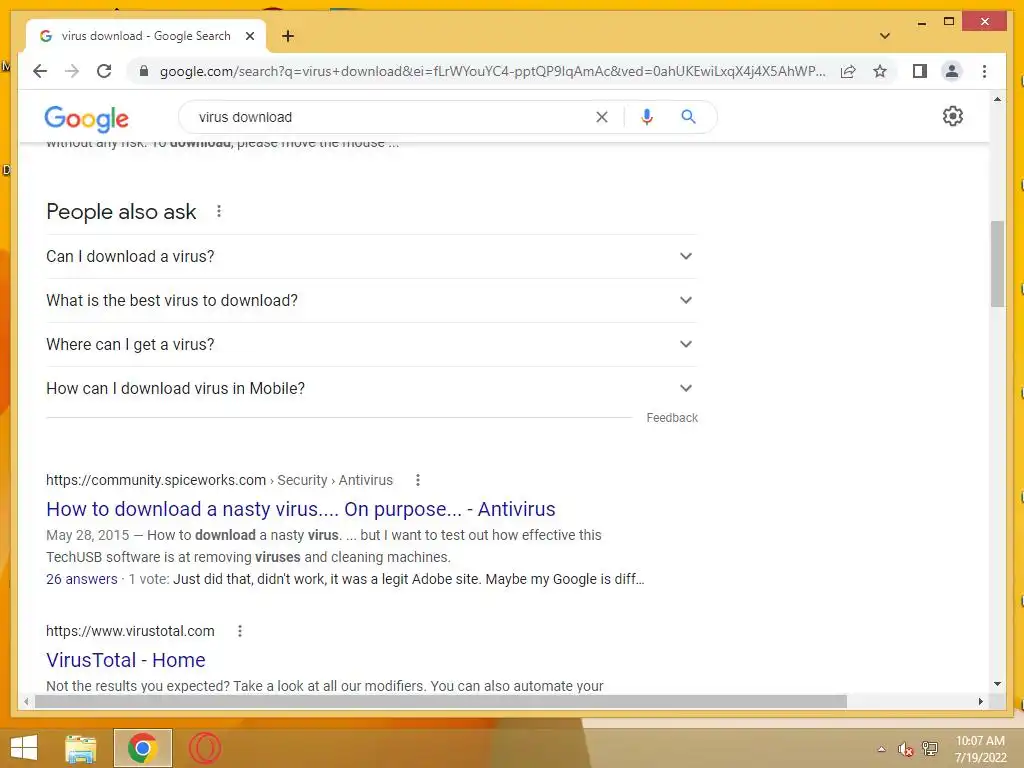Viewport: 1024px width, 768px height.
Task: Expand 'What is the best virus to download?'
Action: [371, 300]
